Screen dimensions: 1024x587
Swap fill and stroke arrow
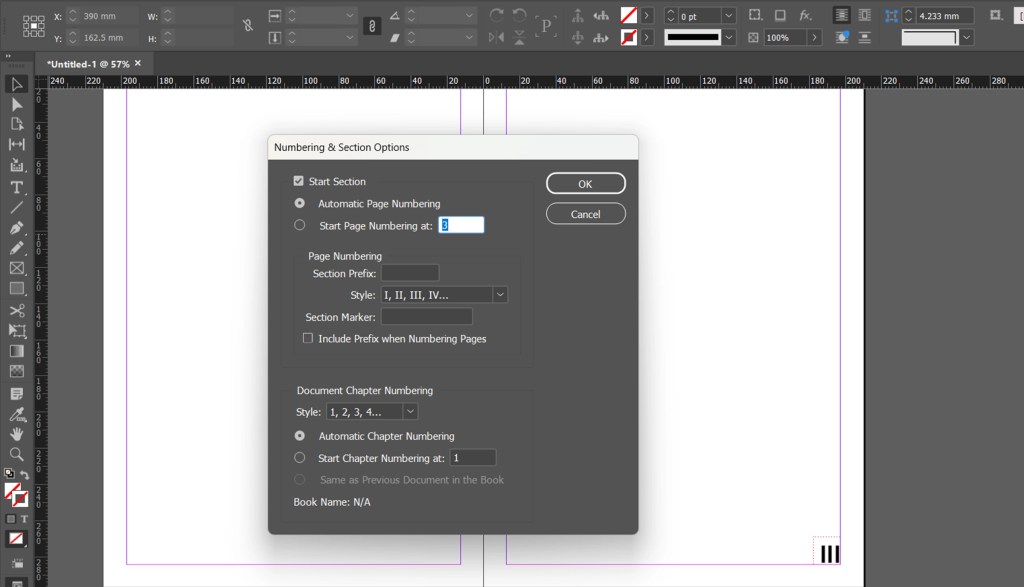coord(25,475)
